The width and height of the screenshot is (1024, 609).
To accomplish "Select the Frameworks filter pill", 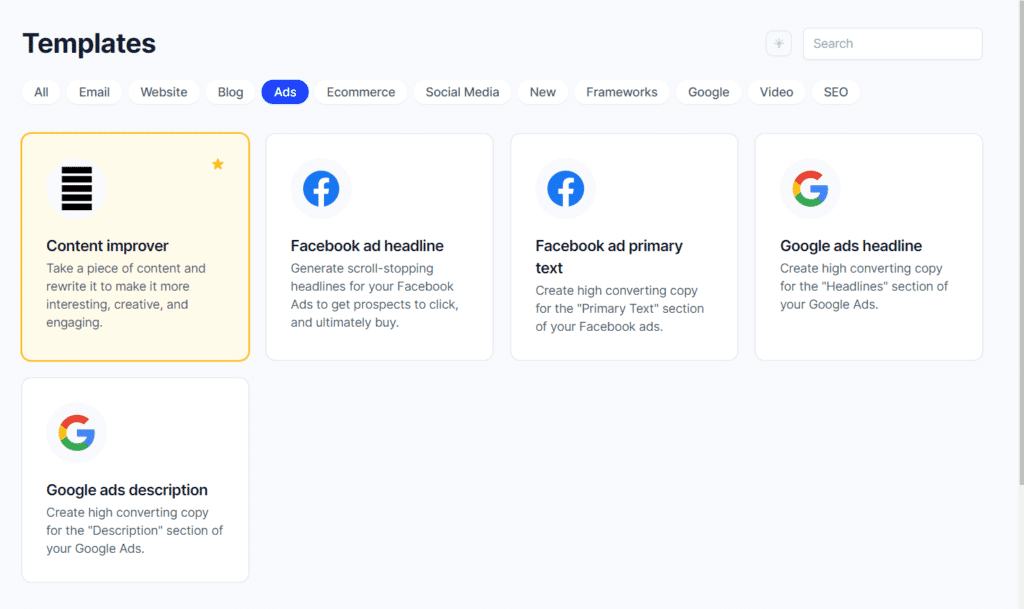I will tap(622, 92).
